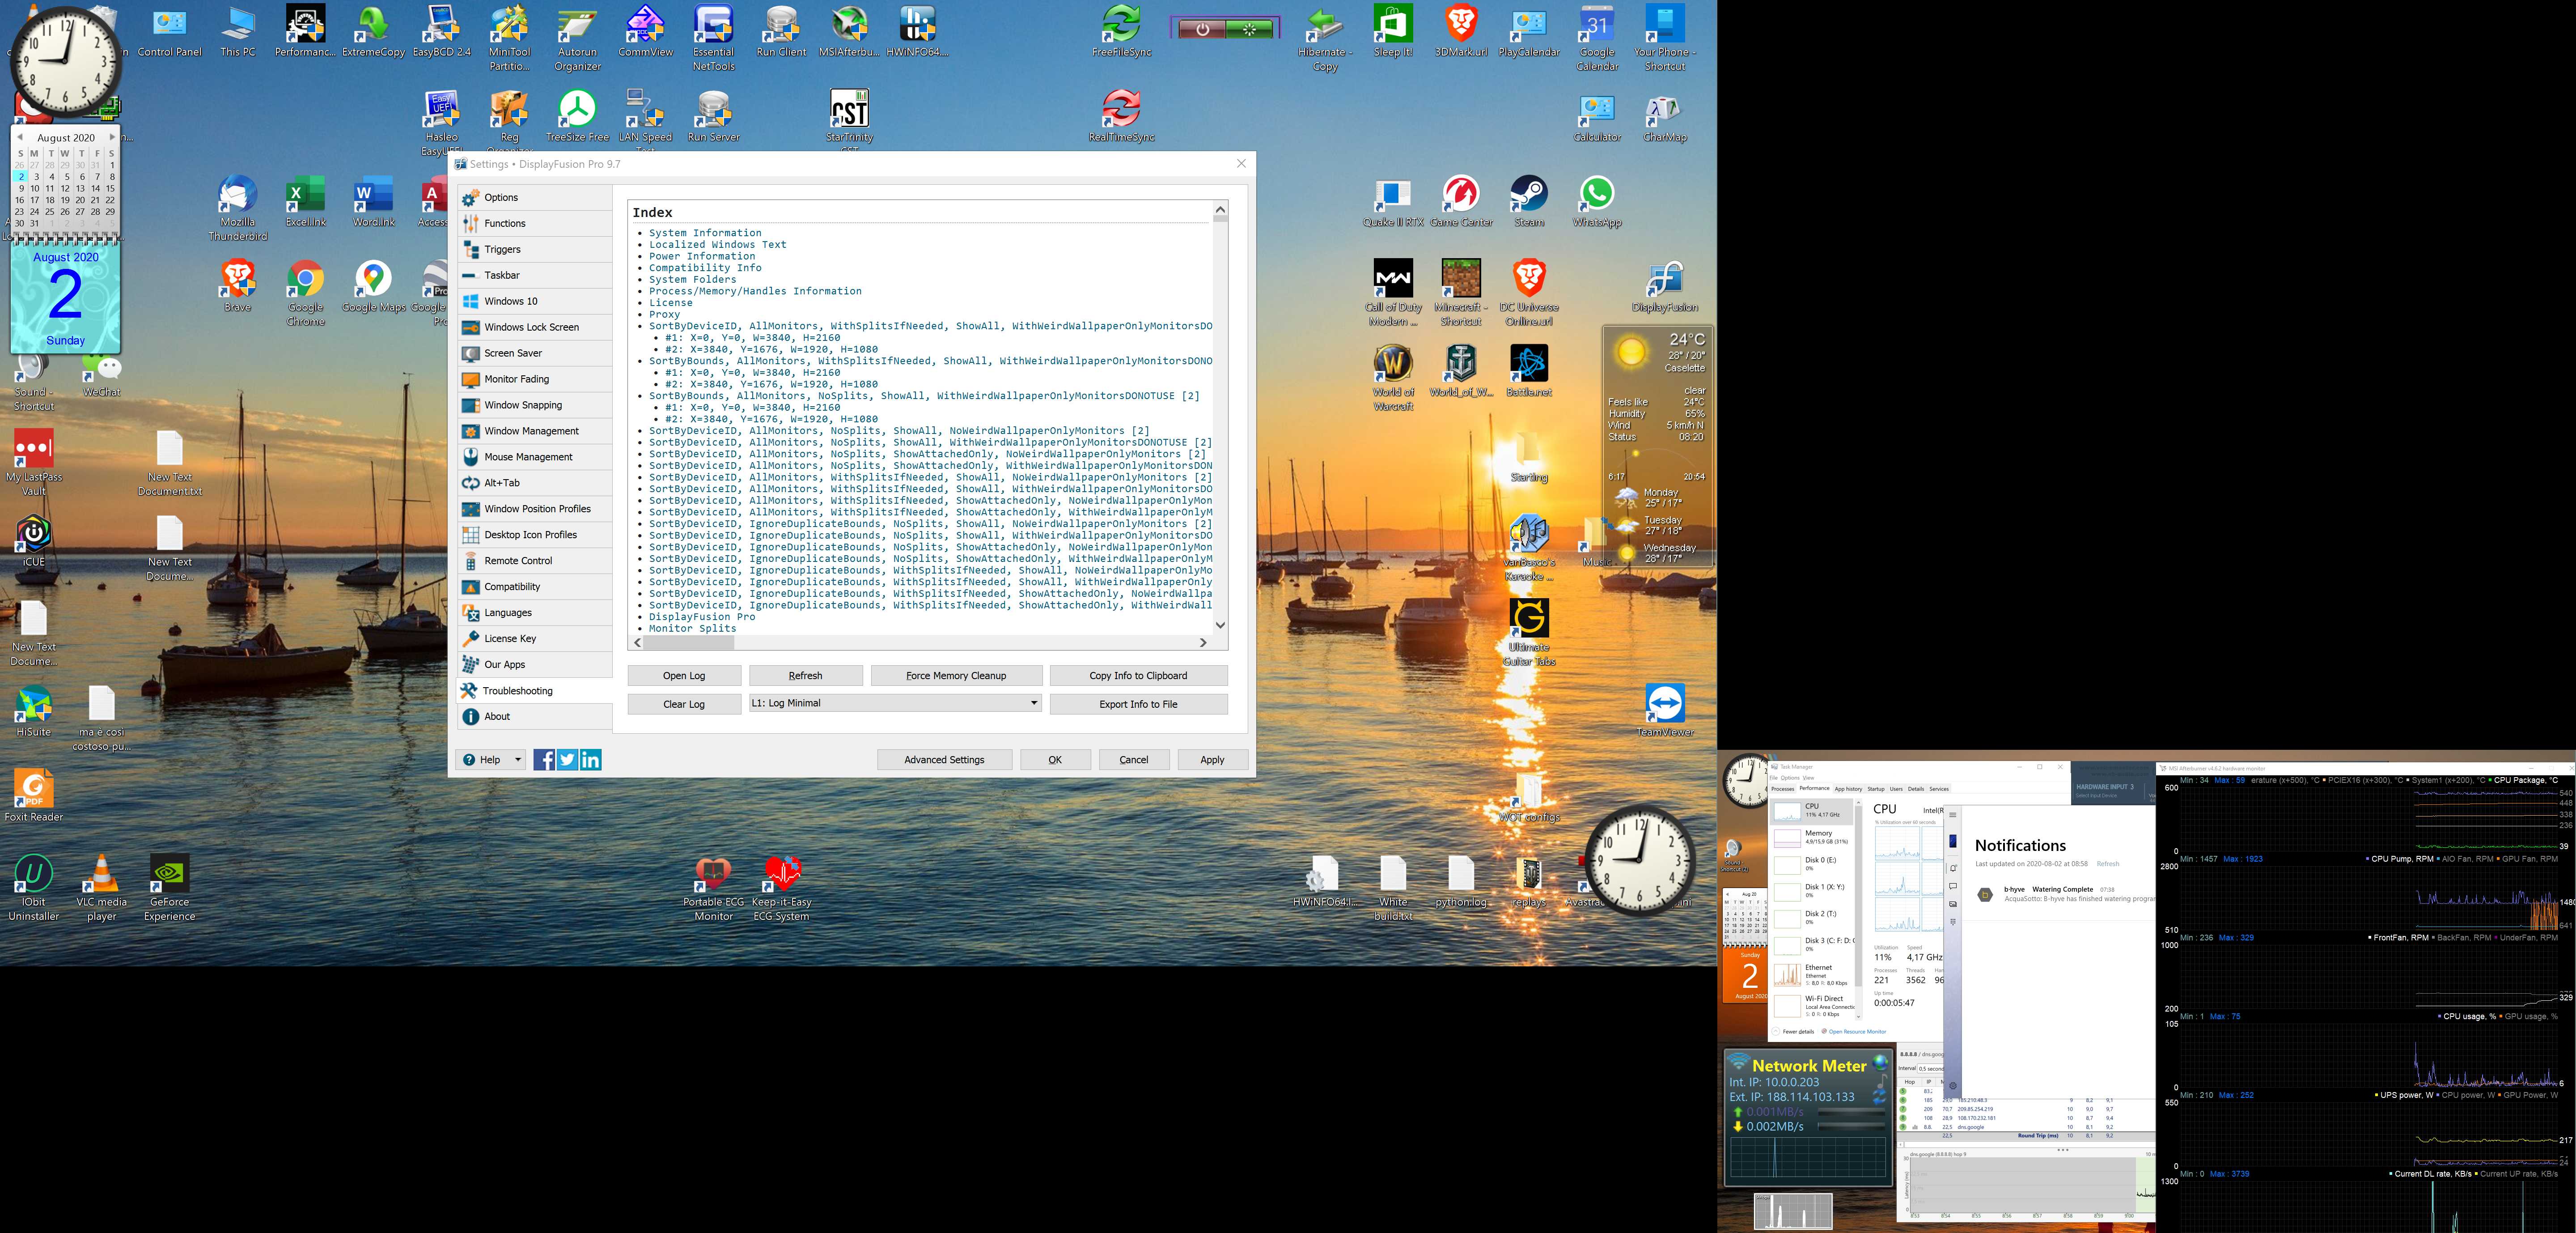Click the System Information index link
This screenshot has width=2576, height=1233.
(704, 233)
